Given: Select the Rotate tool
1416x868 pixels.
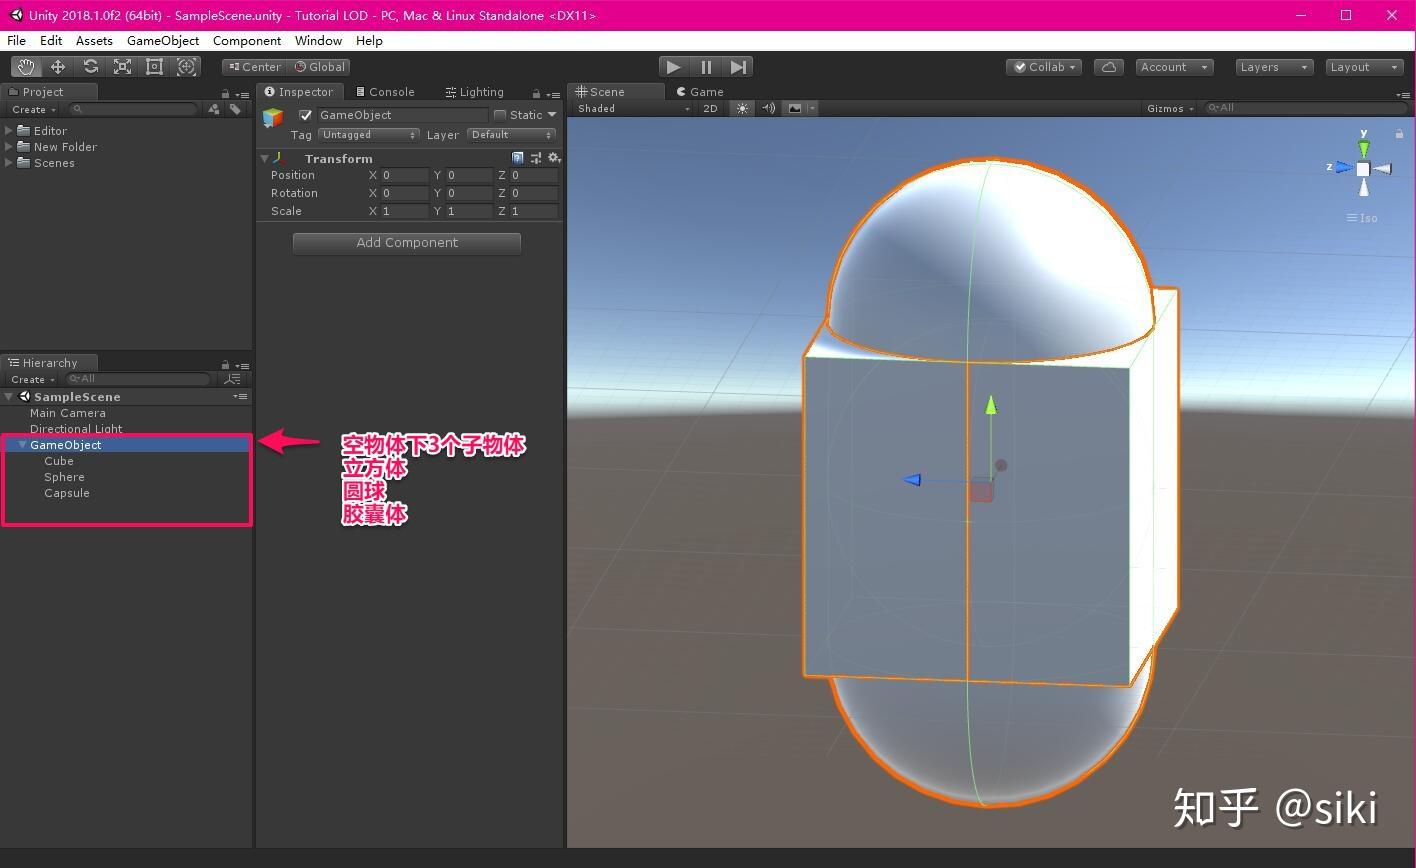Looking at the screenshot, I should point(90,66).
